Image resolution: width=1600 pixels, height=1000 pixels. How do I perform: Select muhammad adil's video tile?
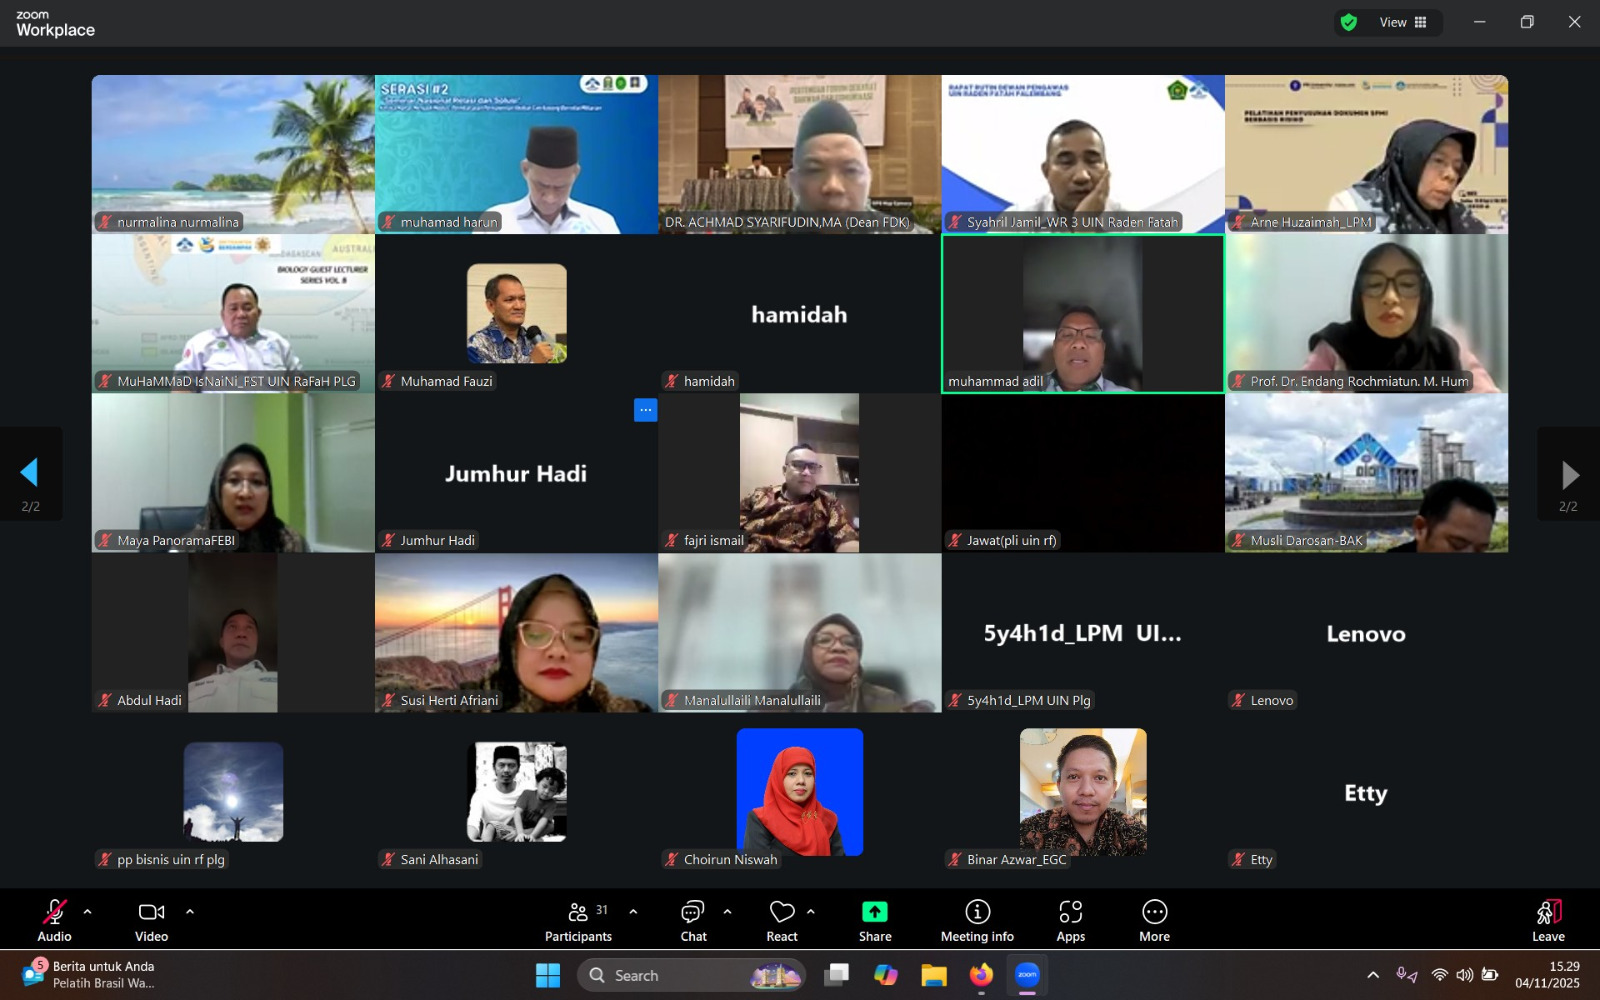(x=1083, y=314)
